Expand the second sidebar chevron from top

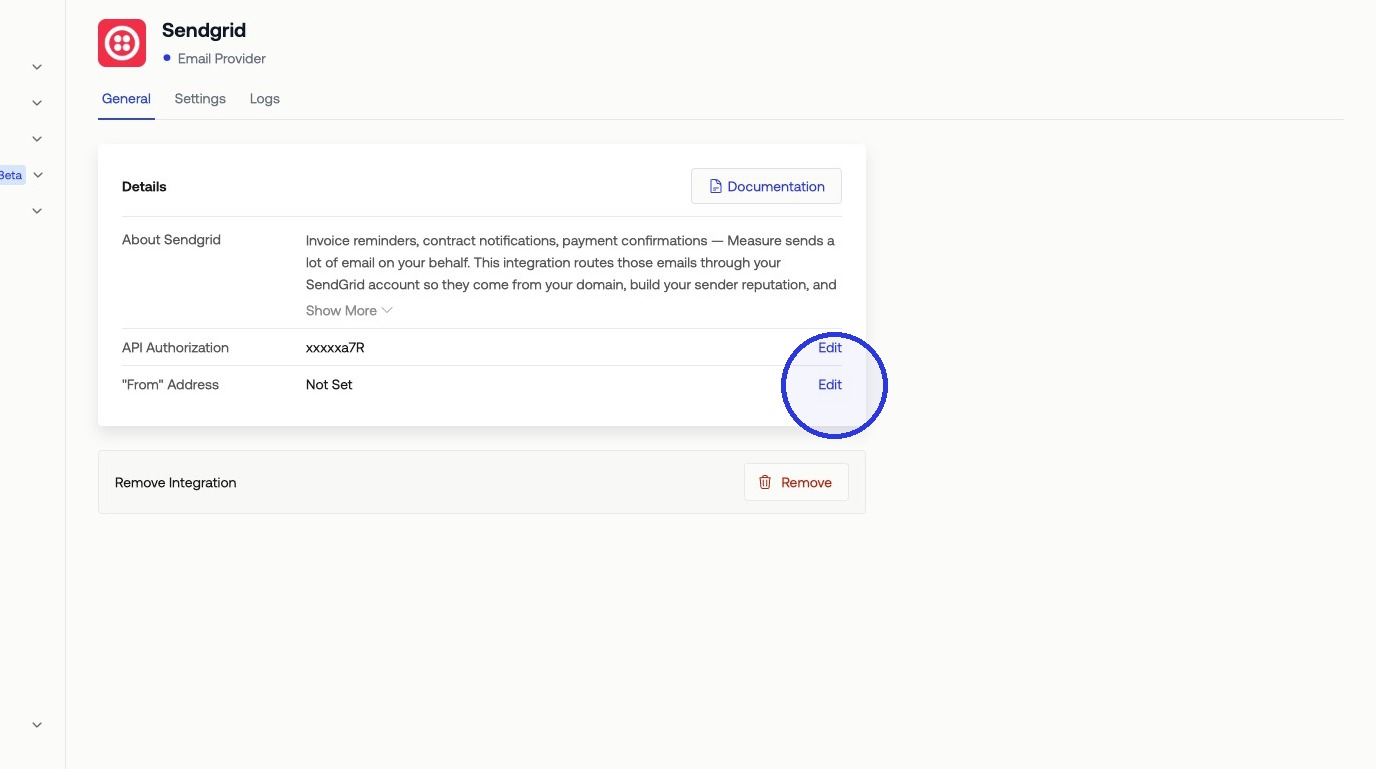[37, 103]
